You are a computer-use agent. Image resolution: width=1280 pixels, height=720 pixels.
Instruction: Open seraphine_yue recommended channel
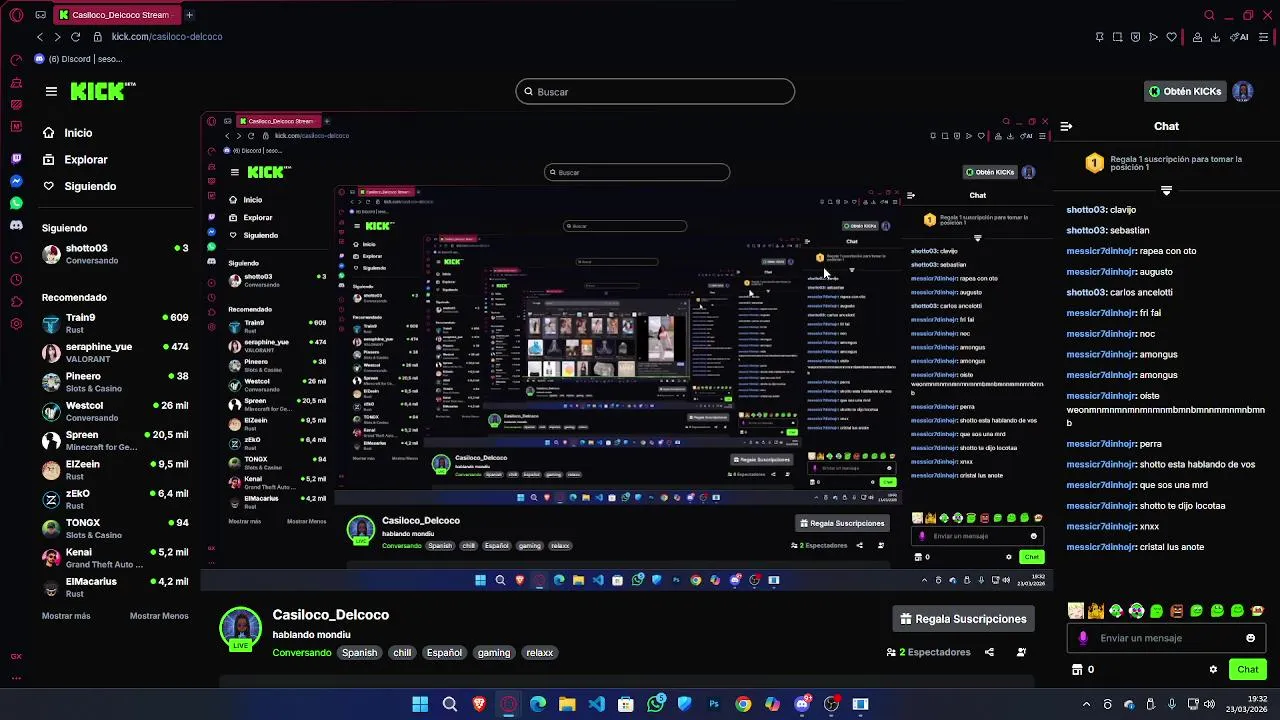coord(115,352)
